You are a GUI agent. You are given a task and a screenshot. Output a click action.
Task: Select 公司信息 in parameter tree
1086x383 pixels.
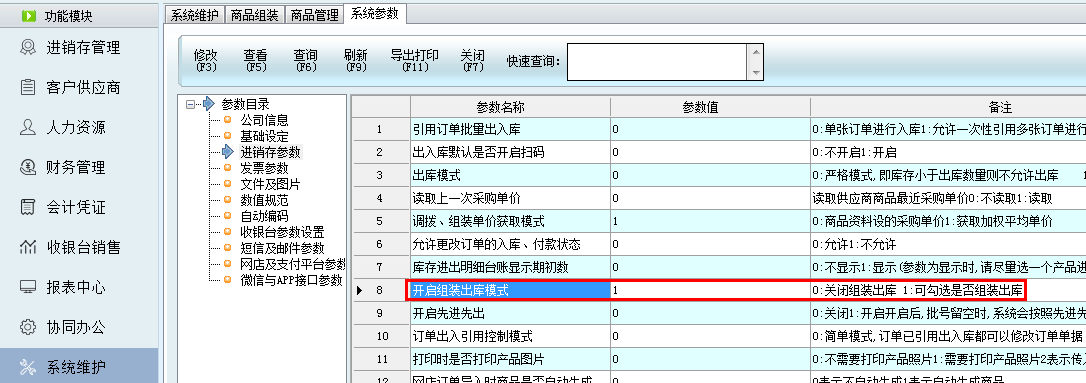pos(264,121)
